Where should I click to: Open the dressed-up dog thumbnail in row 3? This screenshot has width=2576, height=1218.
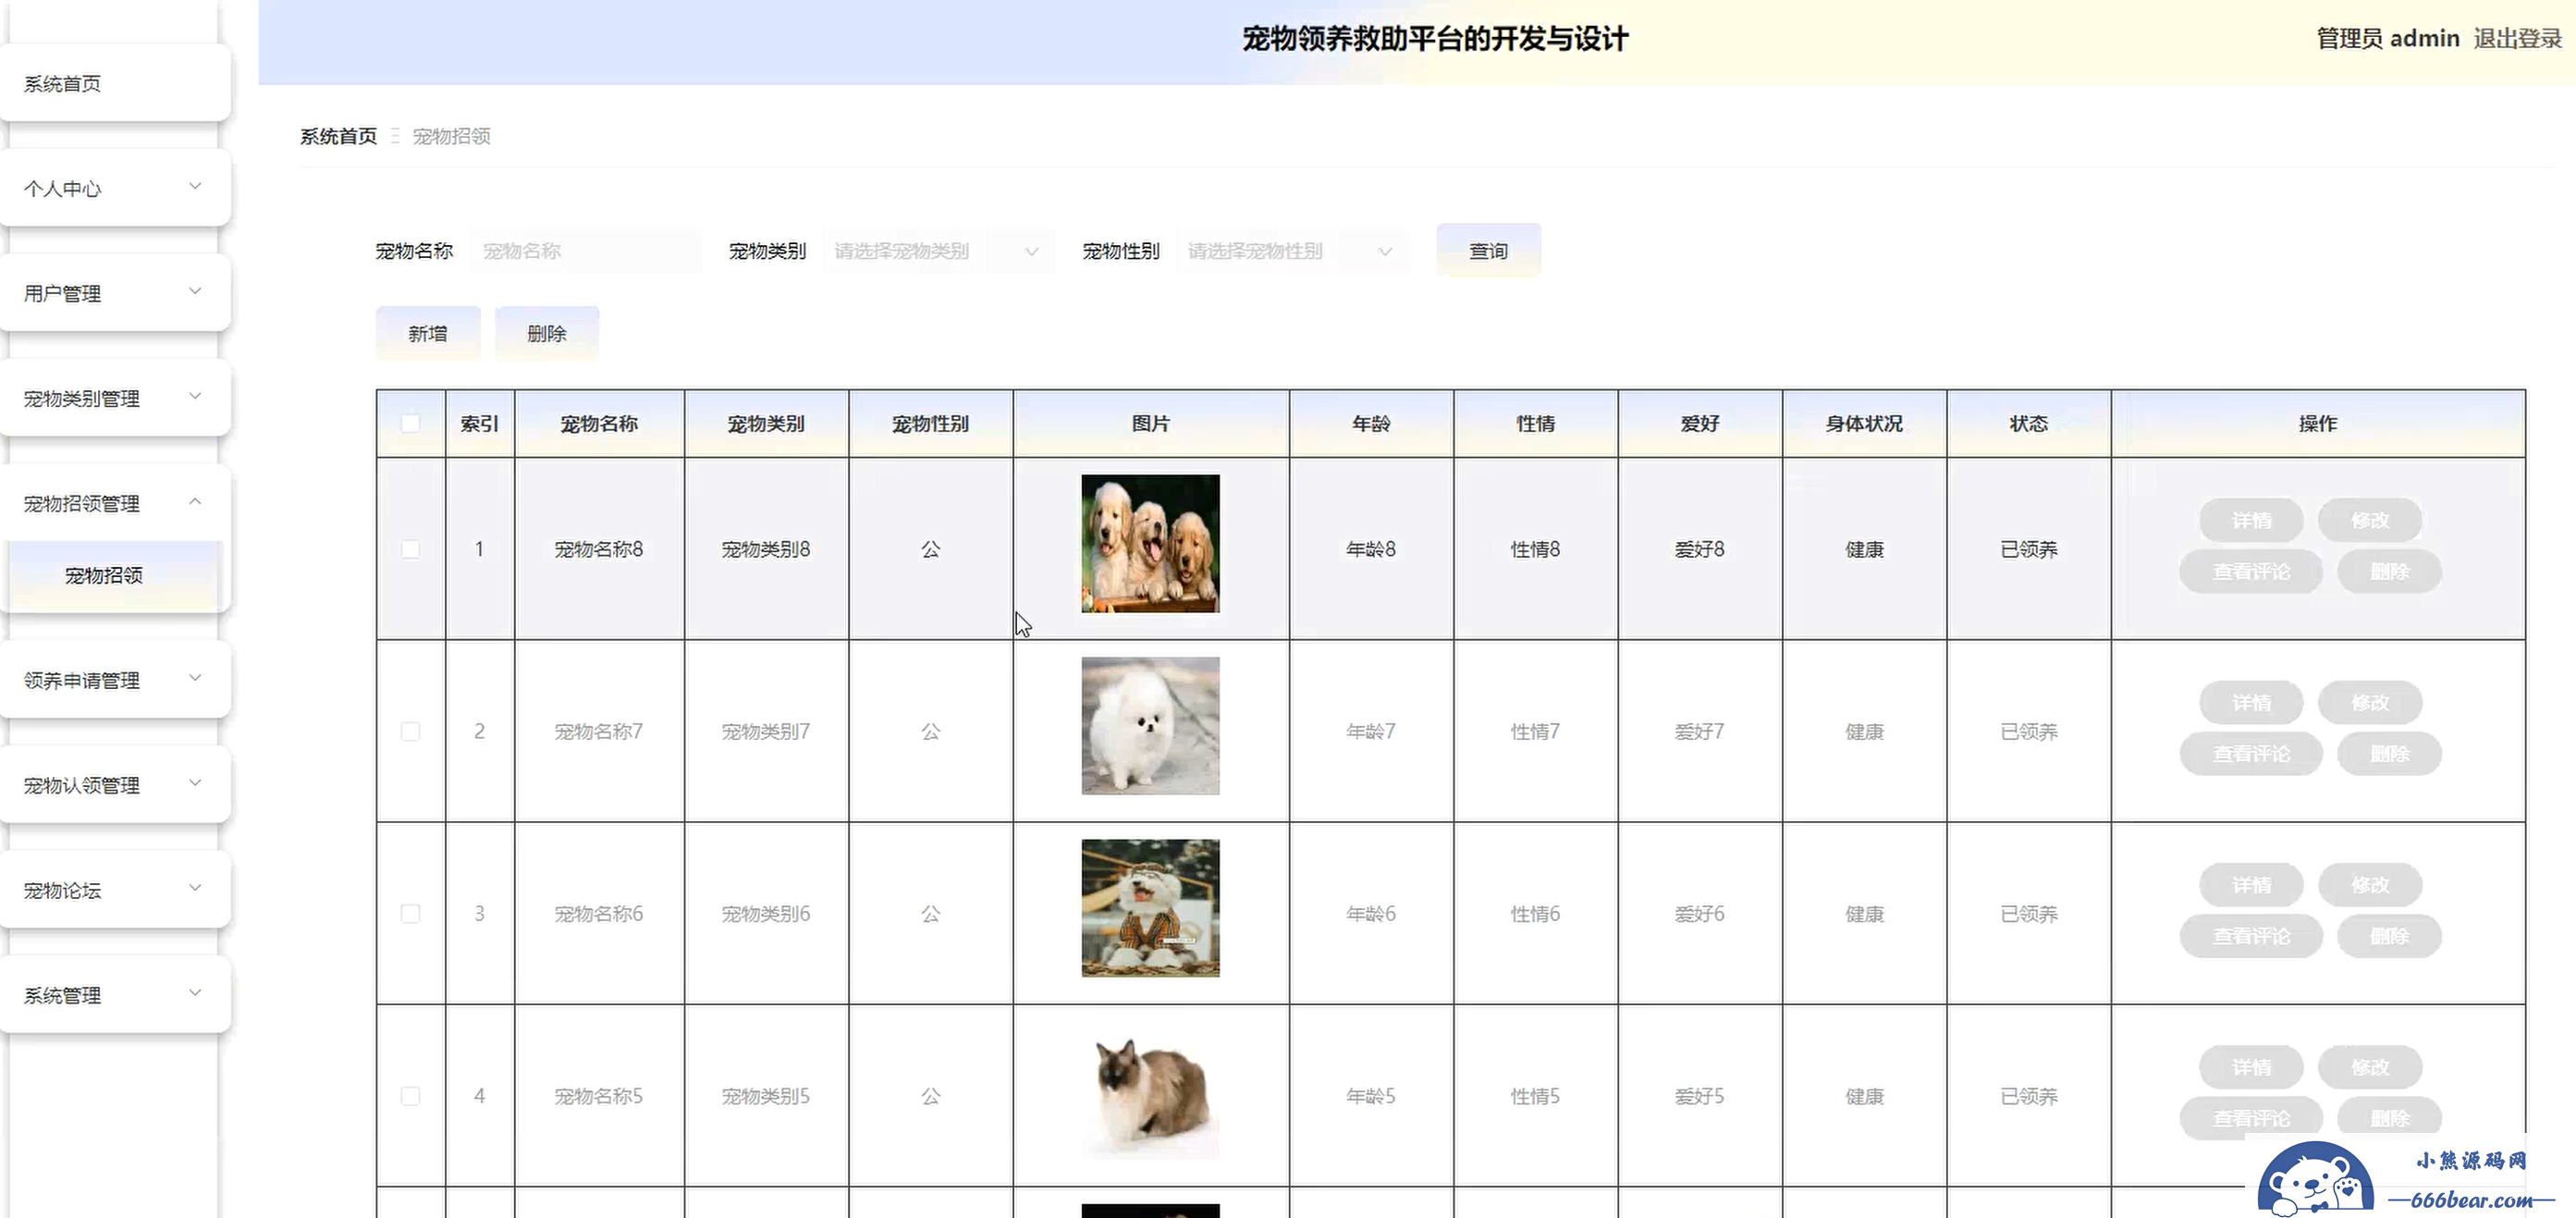tap(1150, 908)
